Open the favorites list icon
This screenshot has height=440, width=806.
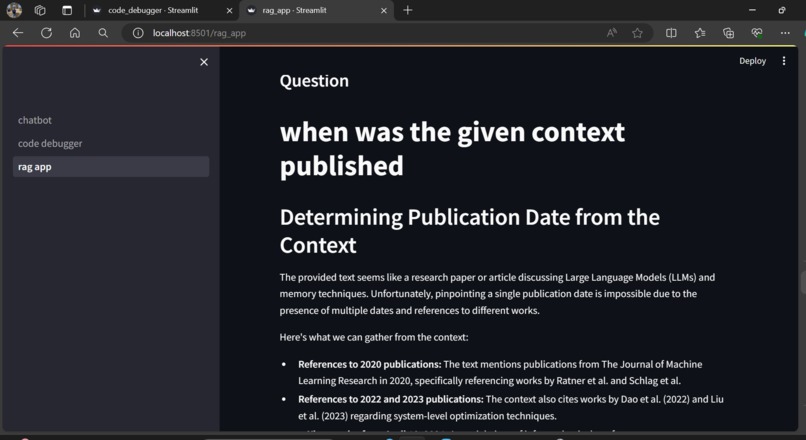(700, 33)
